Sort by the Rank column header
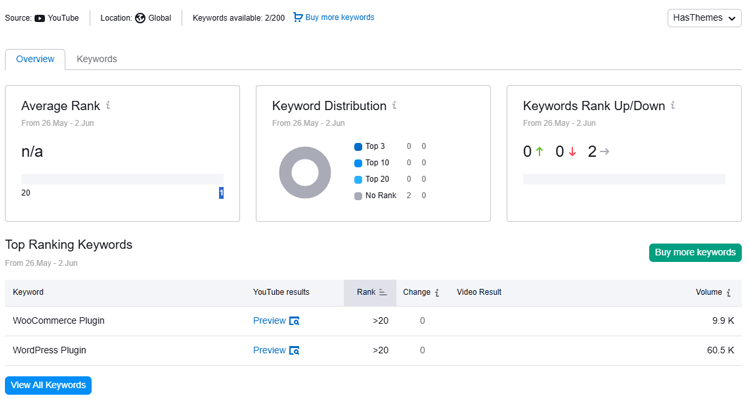 pos(370,292)
